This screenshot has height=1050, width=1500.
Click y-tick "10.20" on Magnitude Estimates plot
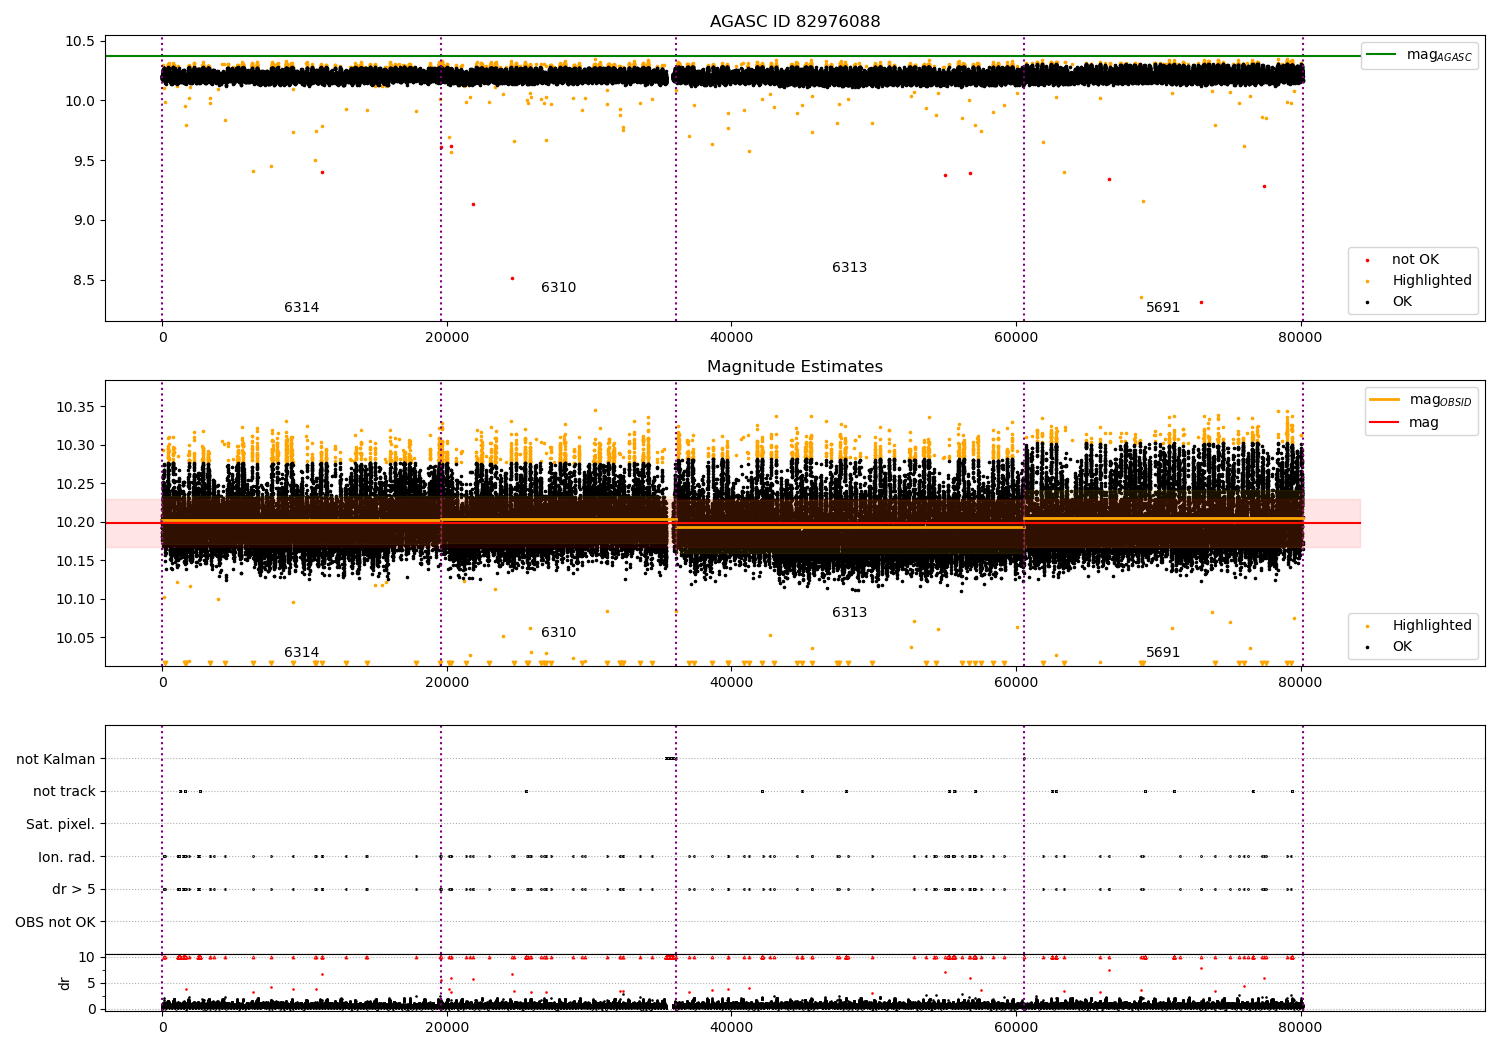pyautogui.click(x=76, y=523)
